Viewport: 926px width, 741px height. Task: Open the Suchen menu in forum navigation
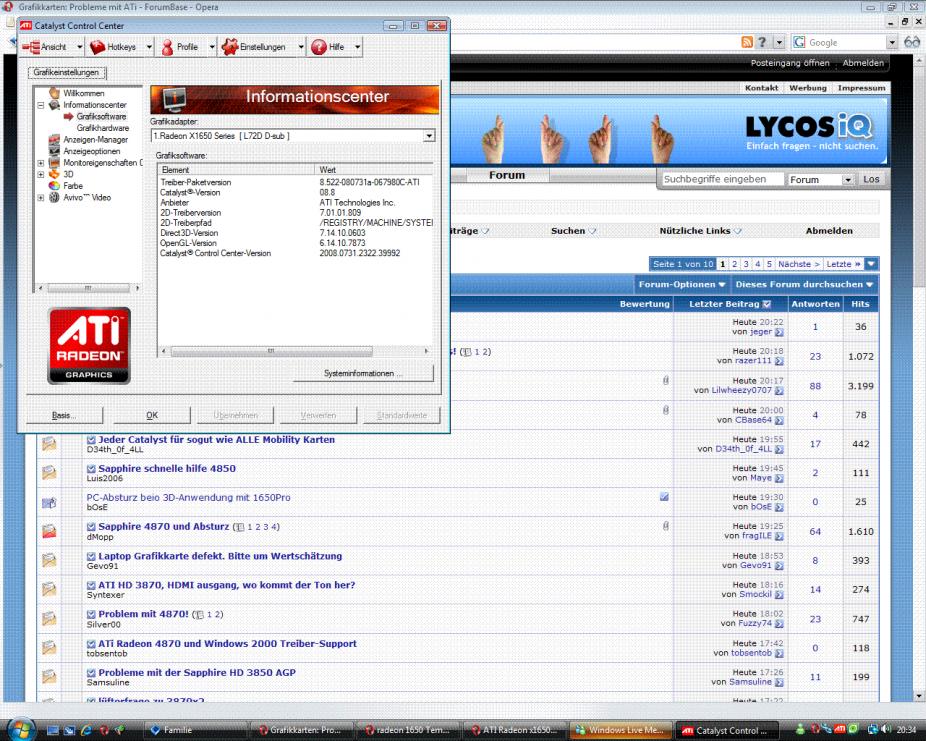573,231
